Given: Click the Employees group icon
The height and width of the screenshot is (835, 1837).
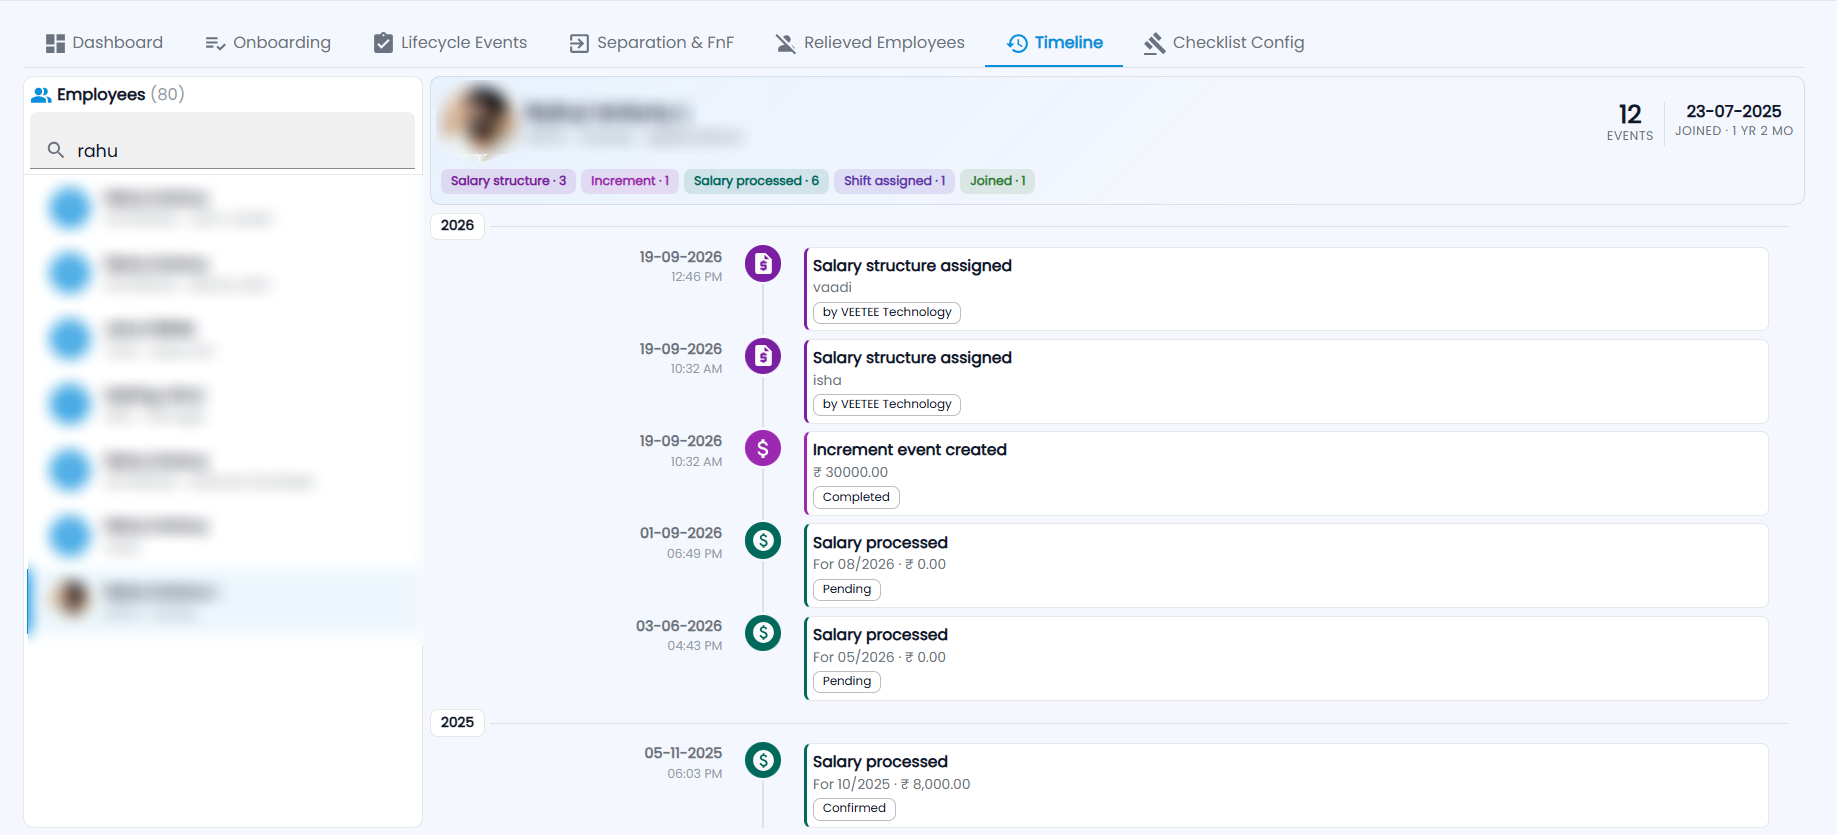Looking at the screenshot, I should click(41, 95).
